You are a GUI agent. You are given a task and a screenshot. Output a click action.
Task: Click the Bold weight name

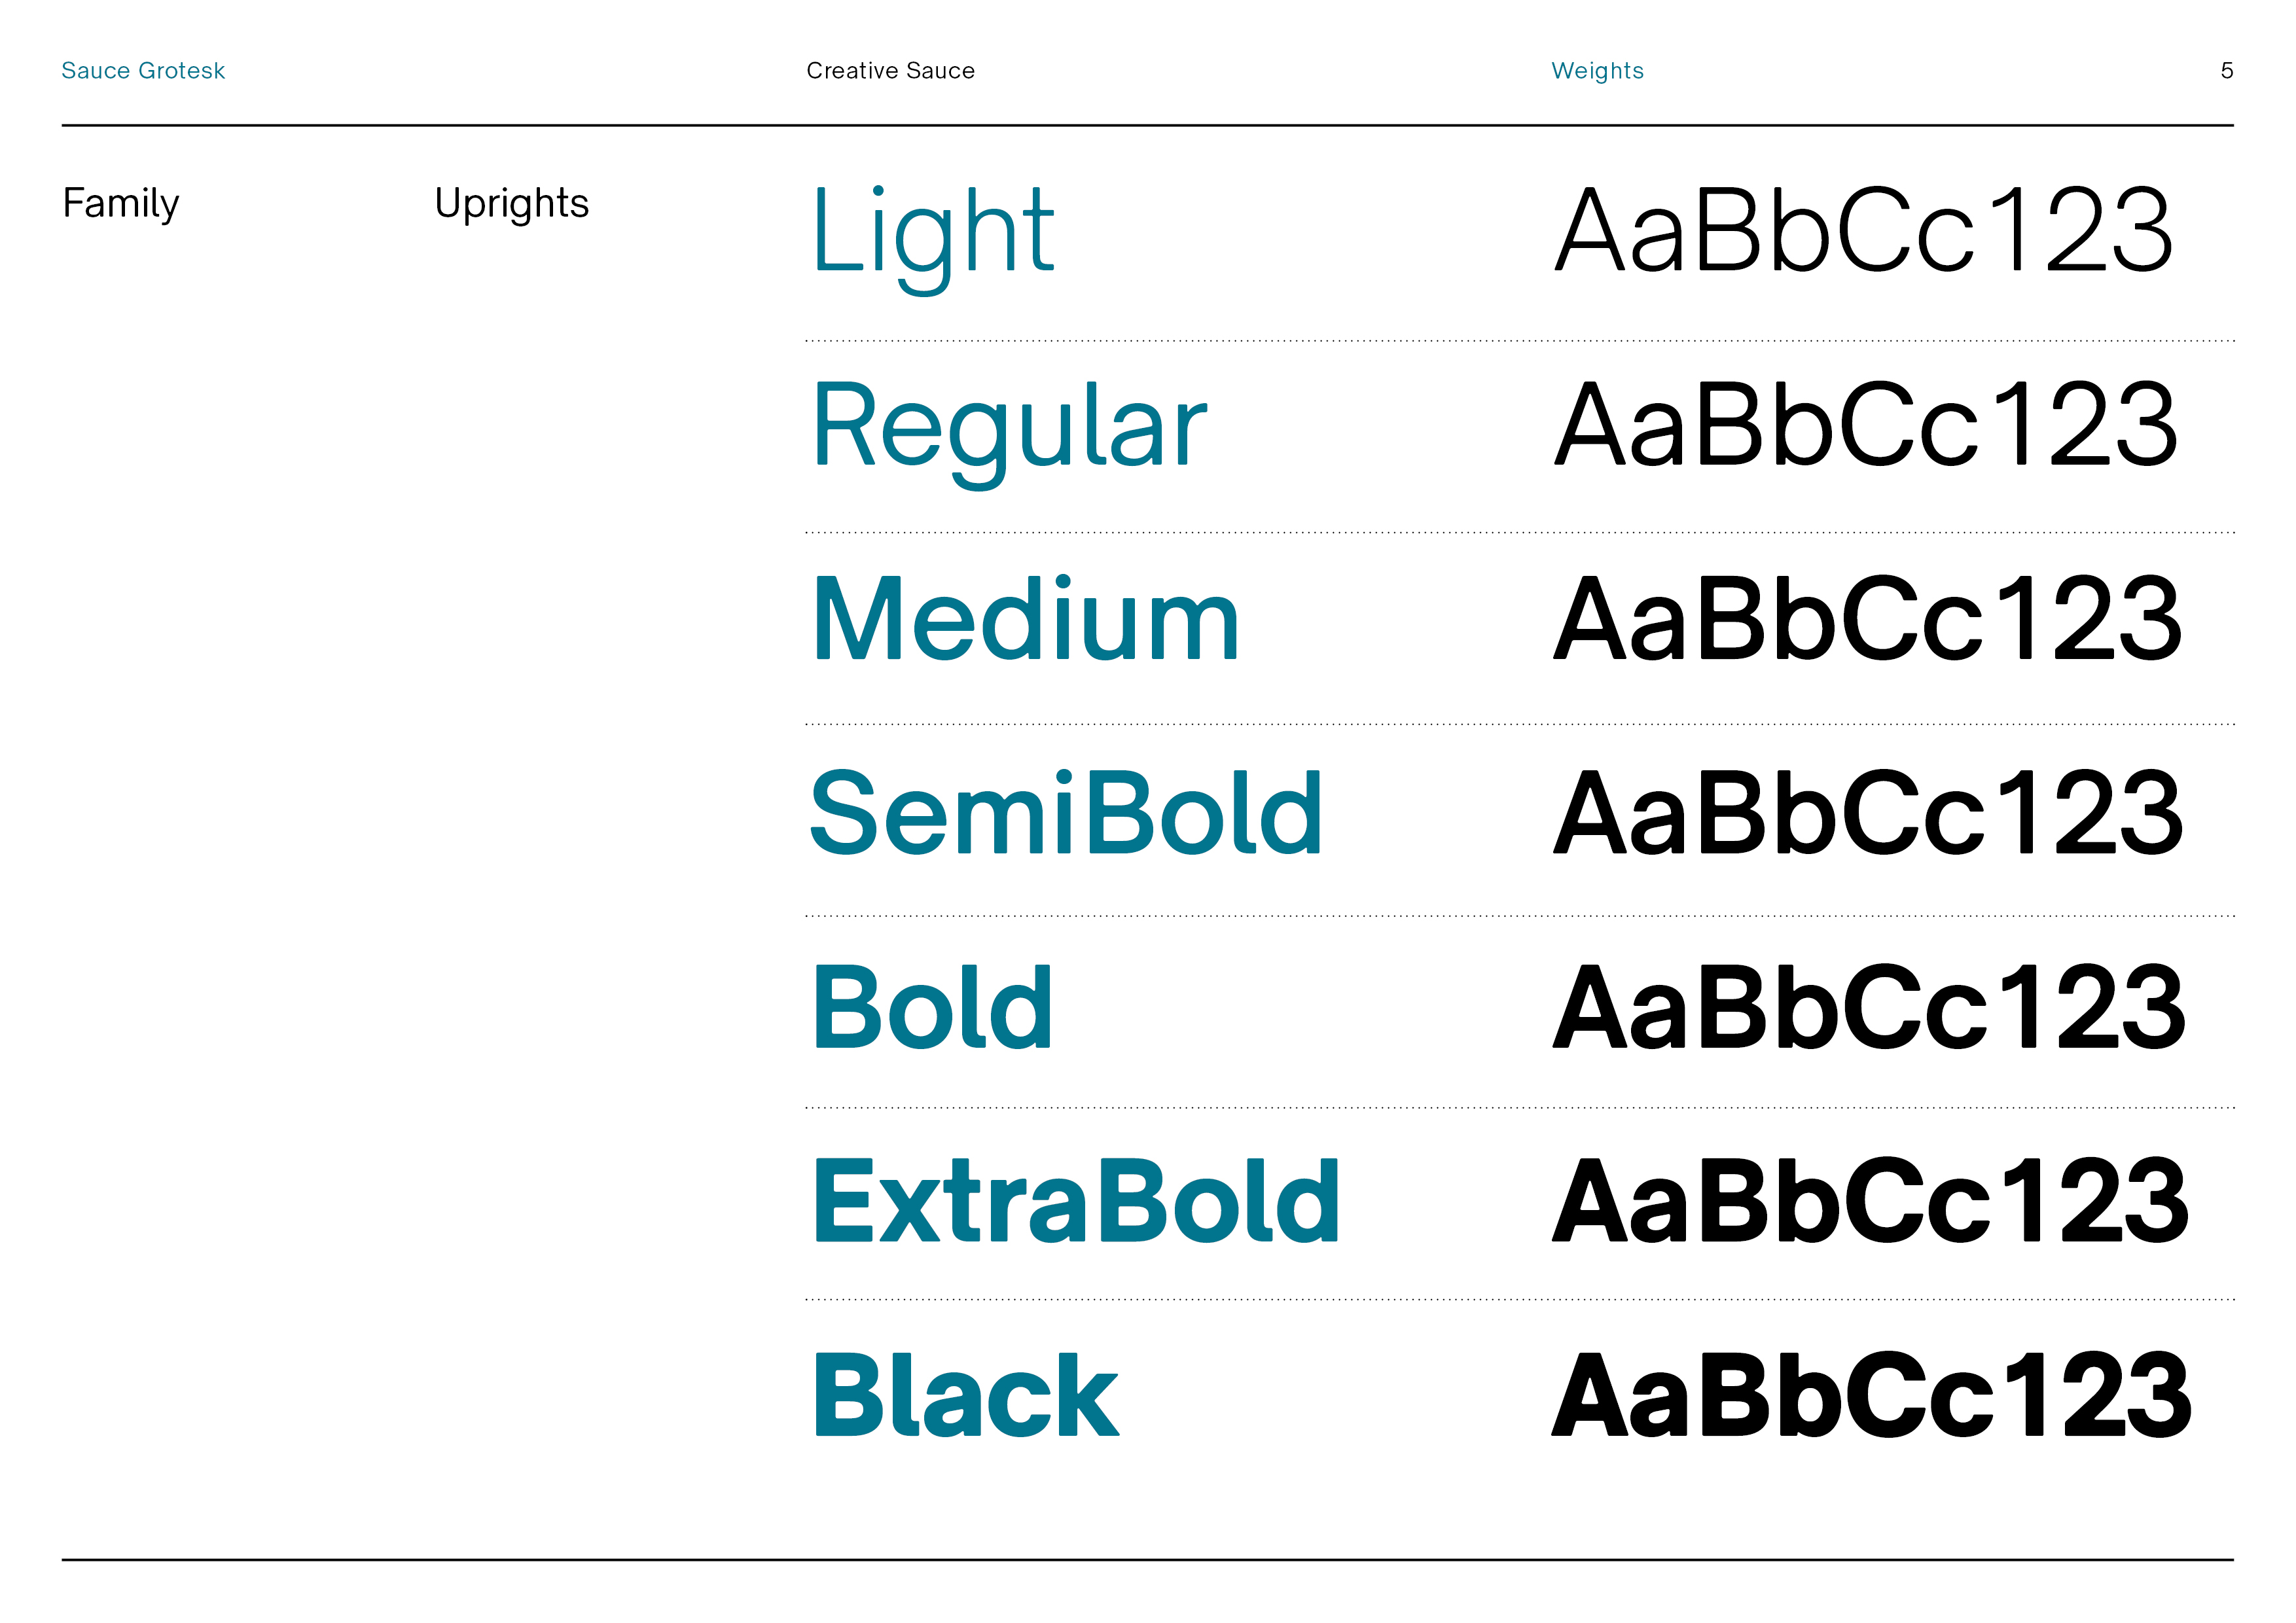[933, 1007]
